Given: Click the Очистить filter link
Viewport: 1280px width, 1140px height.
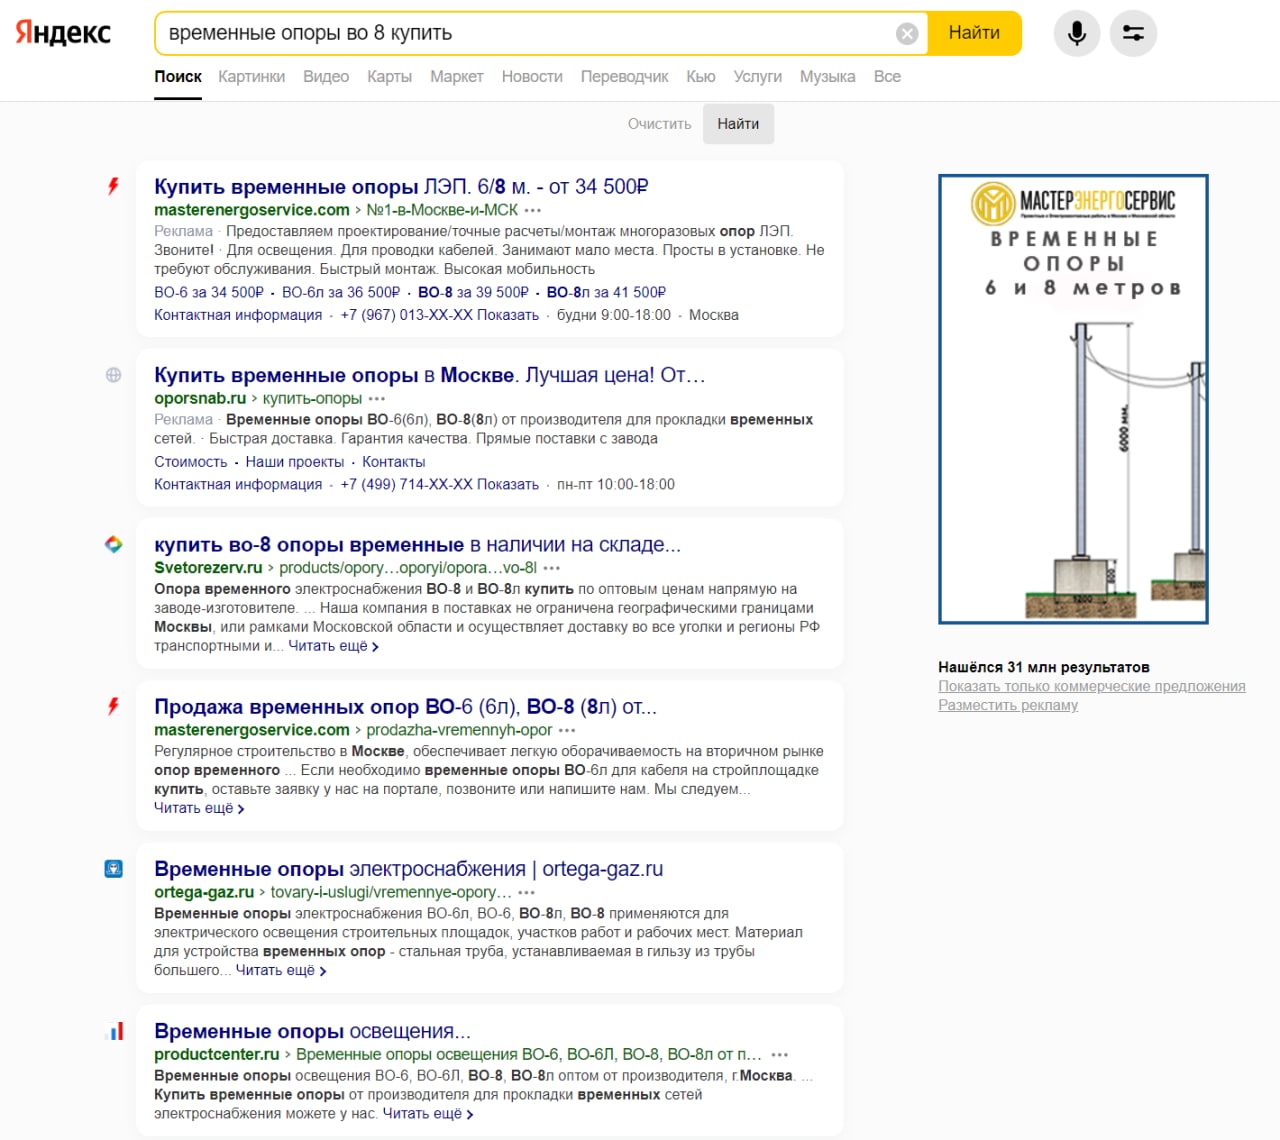Looking at the screenshot, I should point(659,124).
